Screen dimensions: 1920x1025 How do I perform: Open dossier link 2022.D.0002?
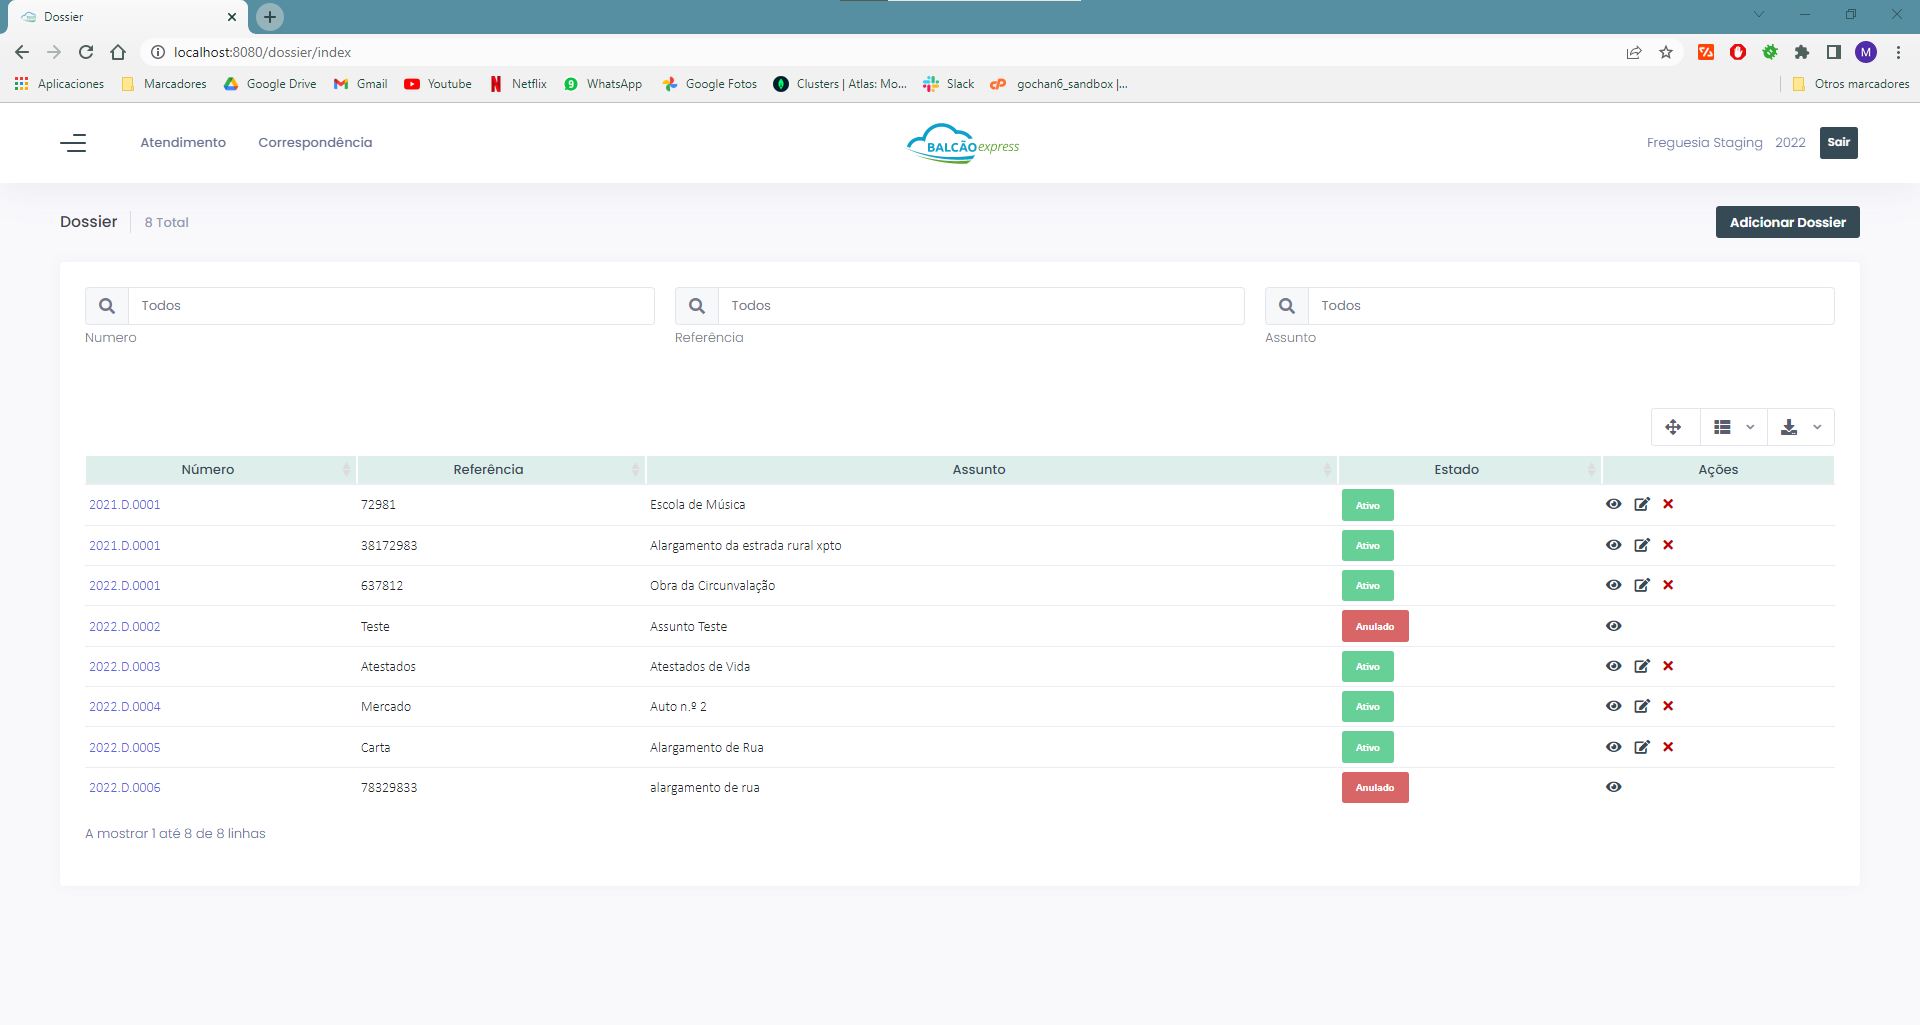pyautogui.click(x=124, y=627)
